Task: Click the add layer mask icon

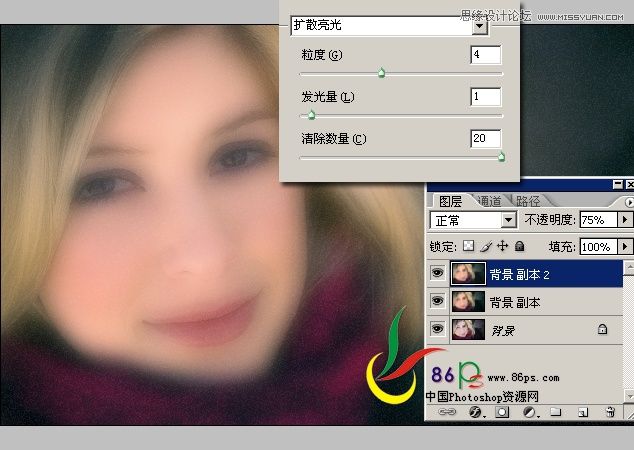Action: click(x=502, y=412)
